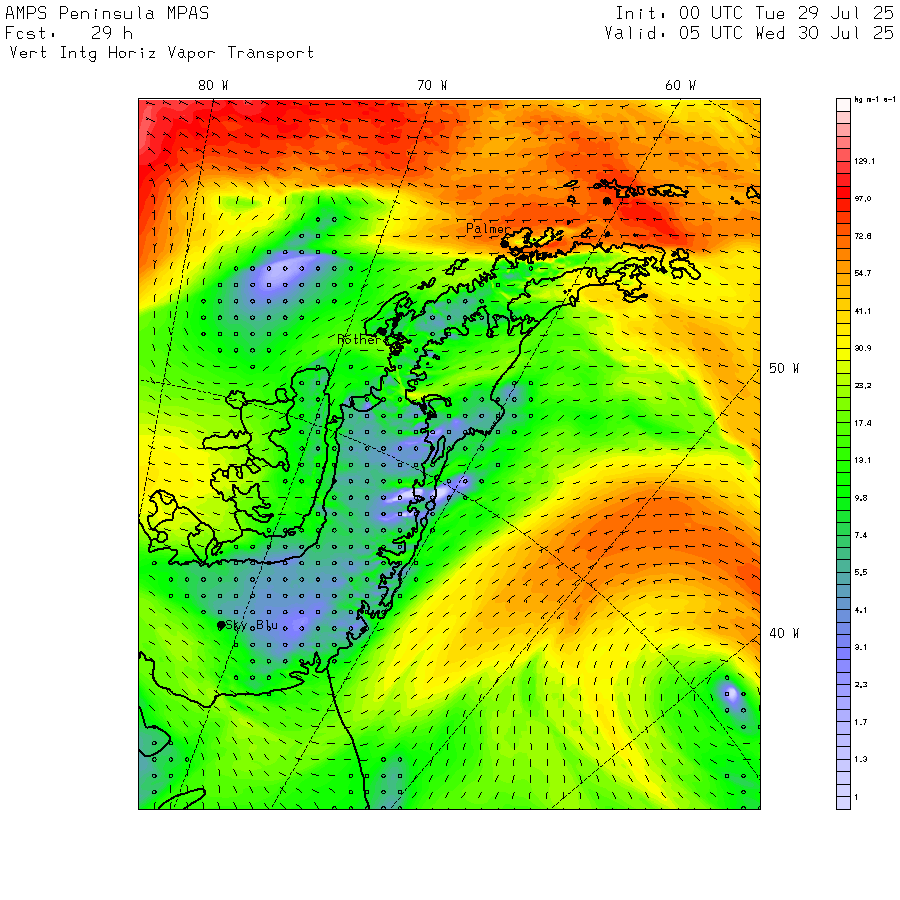Click the 'kg m-1 s-1' units label

pos(875,100)
